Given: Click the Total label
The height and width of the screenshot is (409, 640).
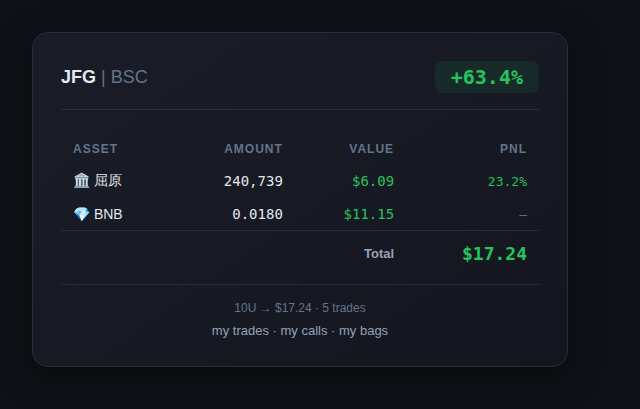Looking at the screenshot, I should [379, 253].
